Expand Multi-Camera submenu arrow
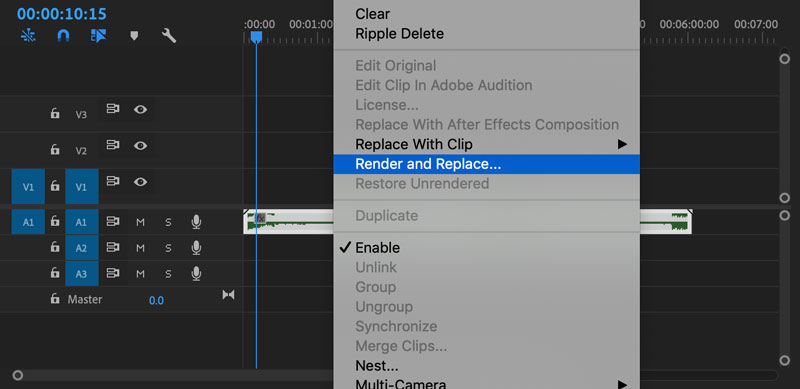Screen dimensions: 800x389 tap(622, 383)
